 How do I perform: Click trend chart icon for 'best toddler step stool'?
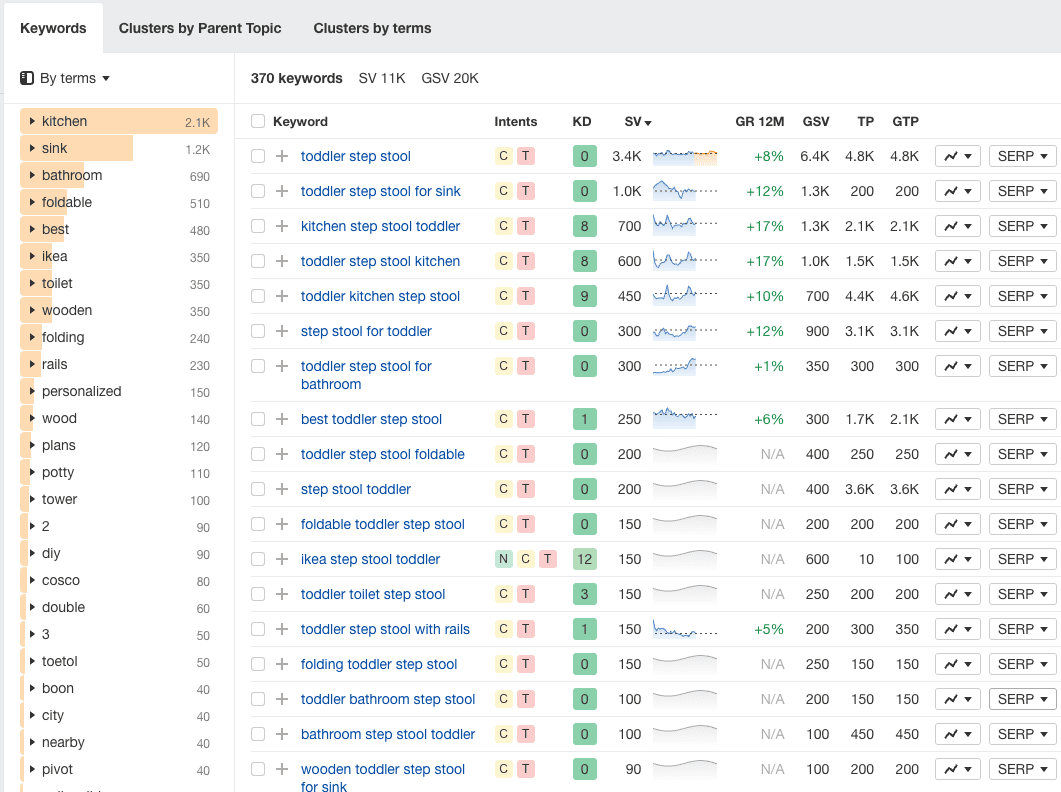957,419
